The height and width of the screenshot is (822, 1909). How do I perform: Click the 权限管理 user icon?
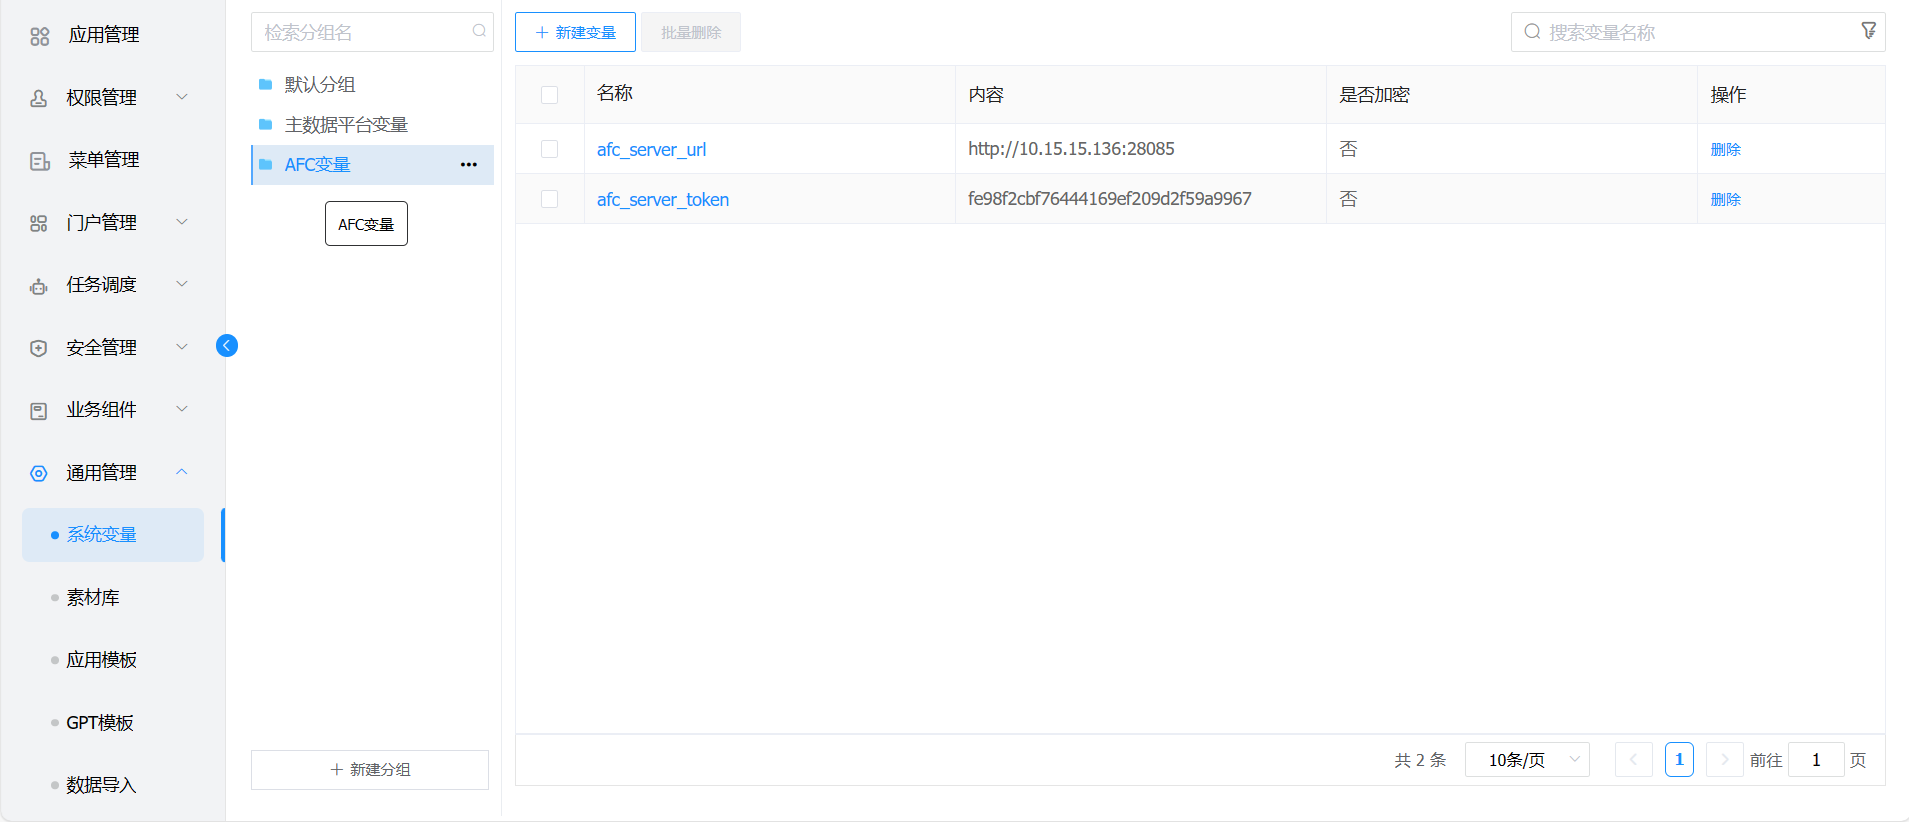point(39,98)
